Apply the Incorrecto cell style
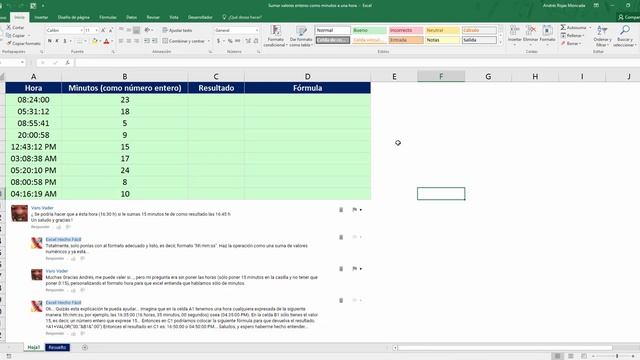The height and width of the screenshot is (360, 640). click(406, 31)
